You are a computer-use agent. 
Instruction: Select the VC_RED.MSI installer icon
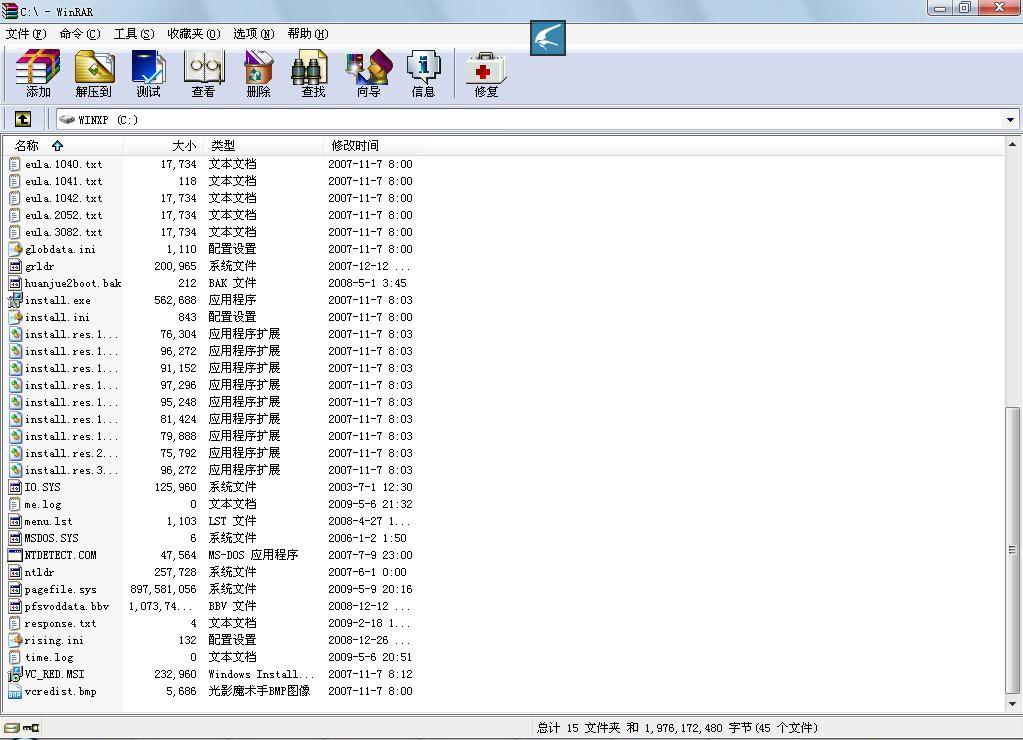click(x=15, y=674)
